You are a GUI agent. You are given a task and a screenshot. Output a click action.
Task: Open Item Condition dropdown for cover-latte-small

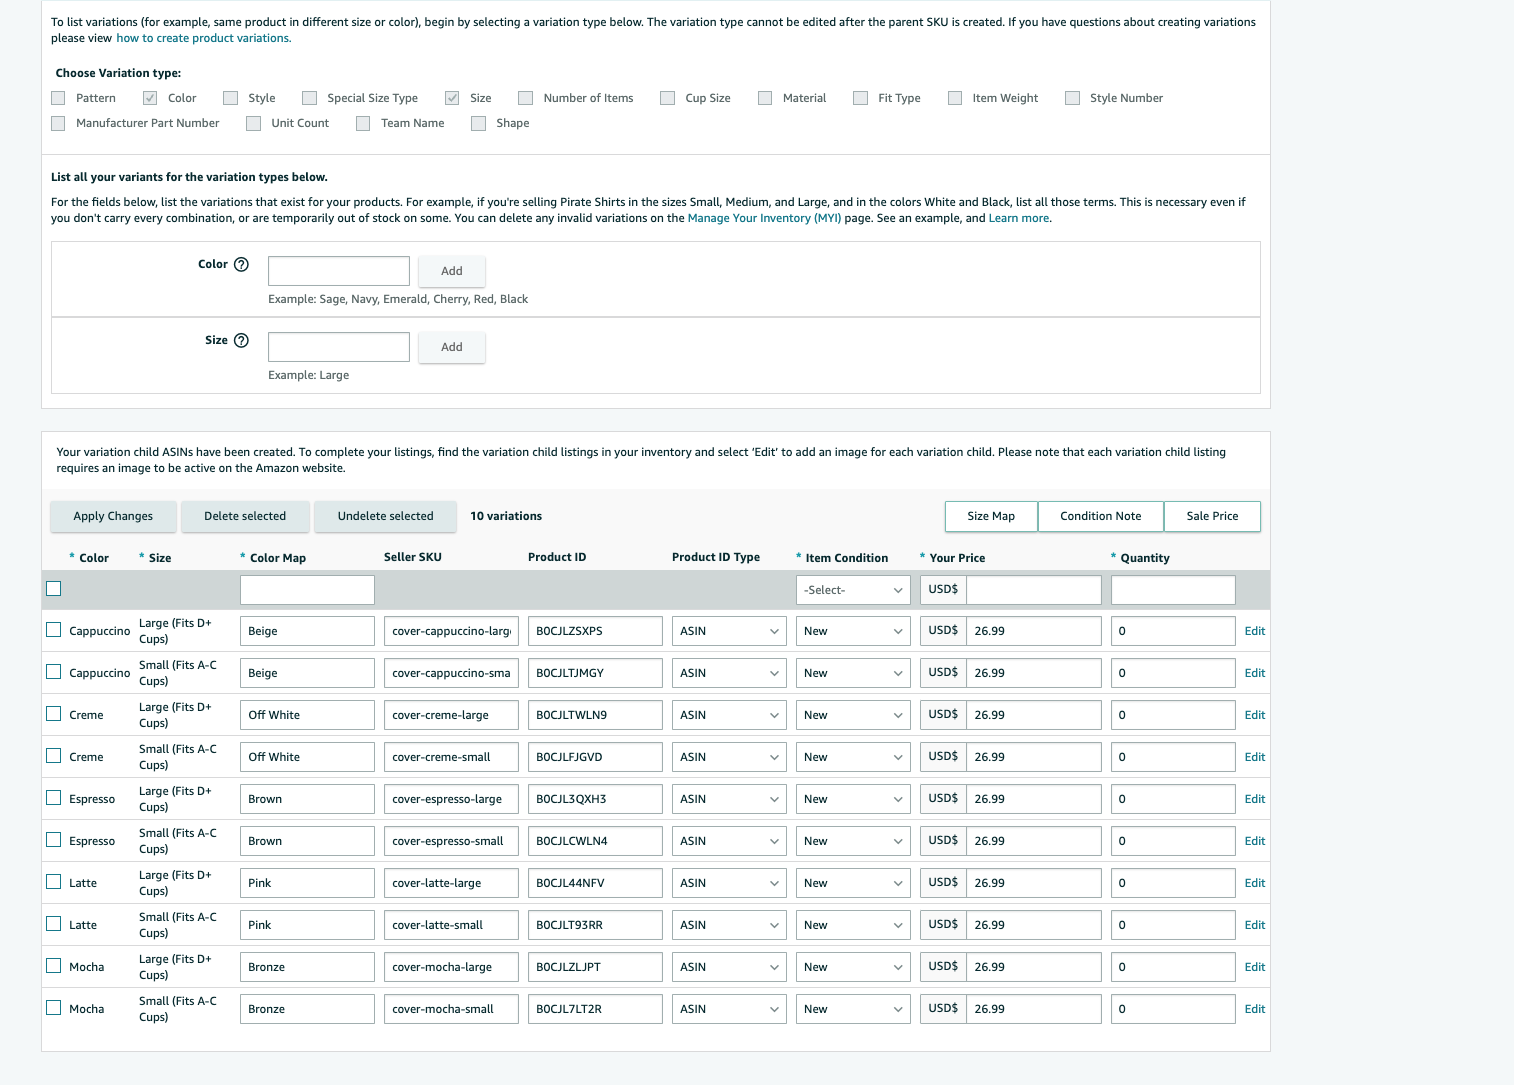[x=853, y=925]
